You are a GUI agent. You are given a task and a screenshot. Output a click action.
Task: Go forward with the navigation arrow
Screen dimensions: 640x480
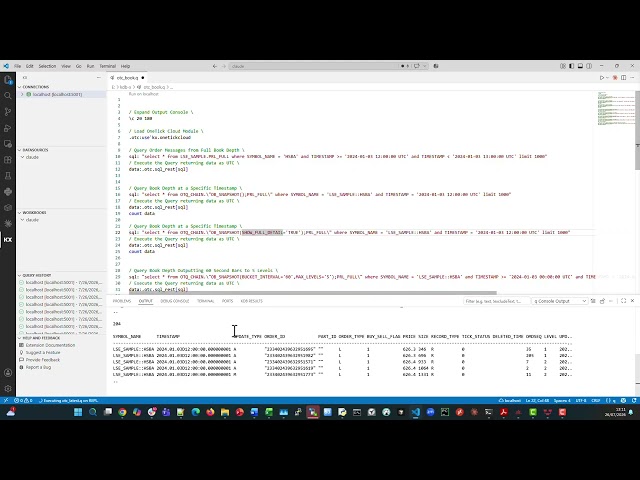(224, 66)
